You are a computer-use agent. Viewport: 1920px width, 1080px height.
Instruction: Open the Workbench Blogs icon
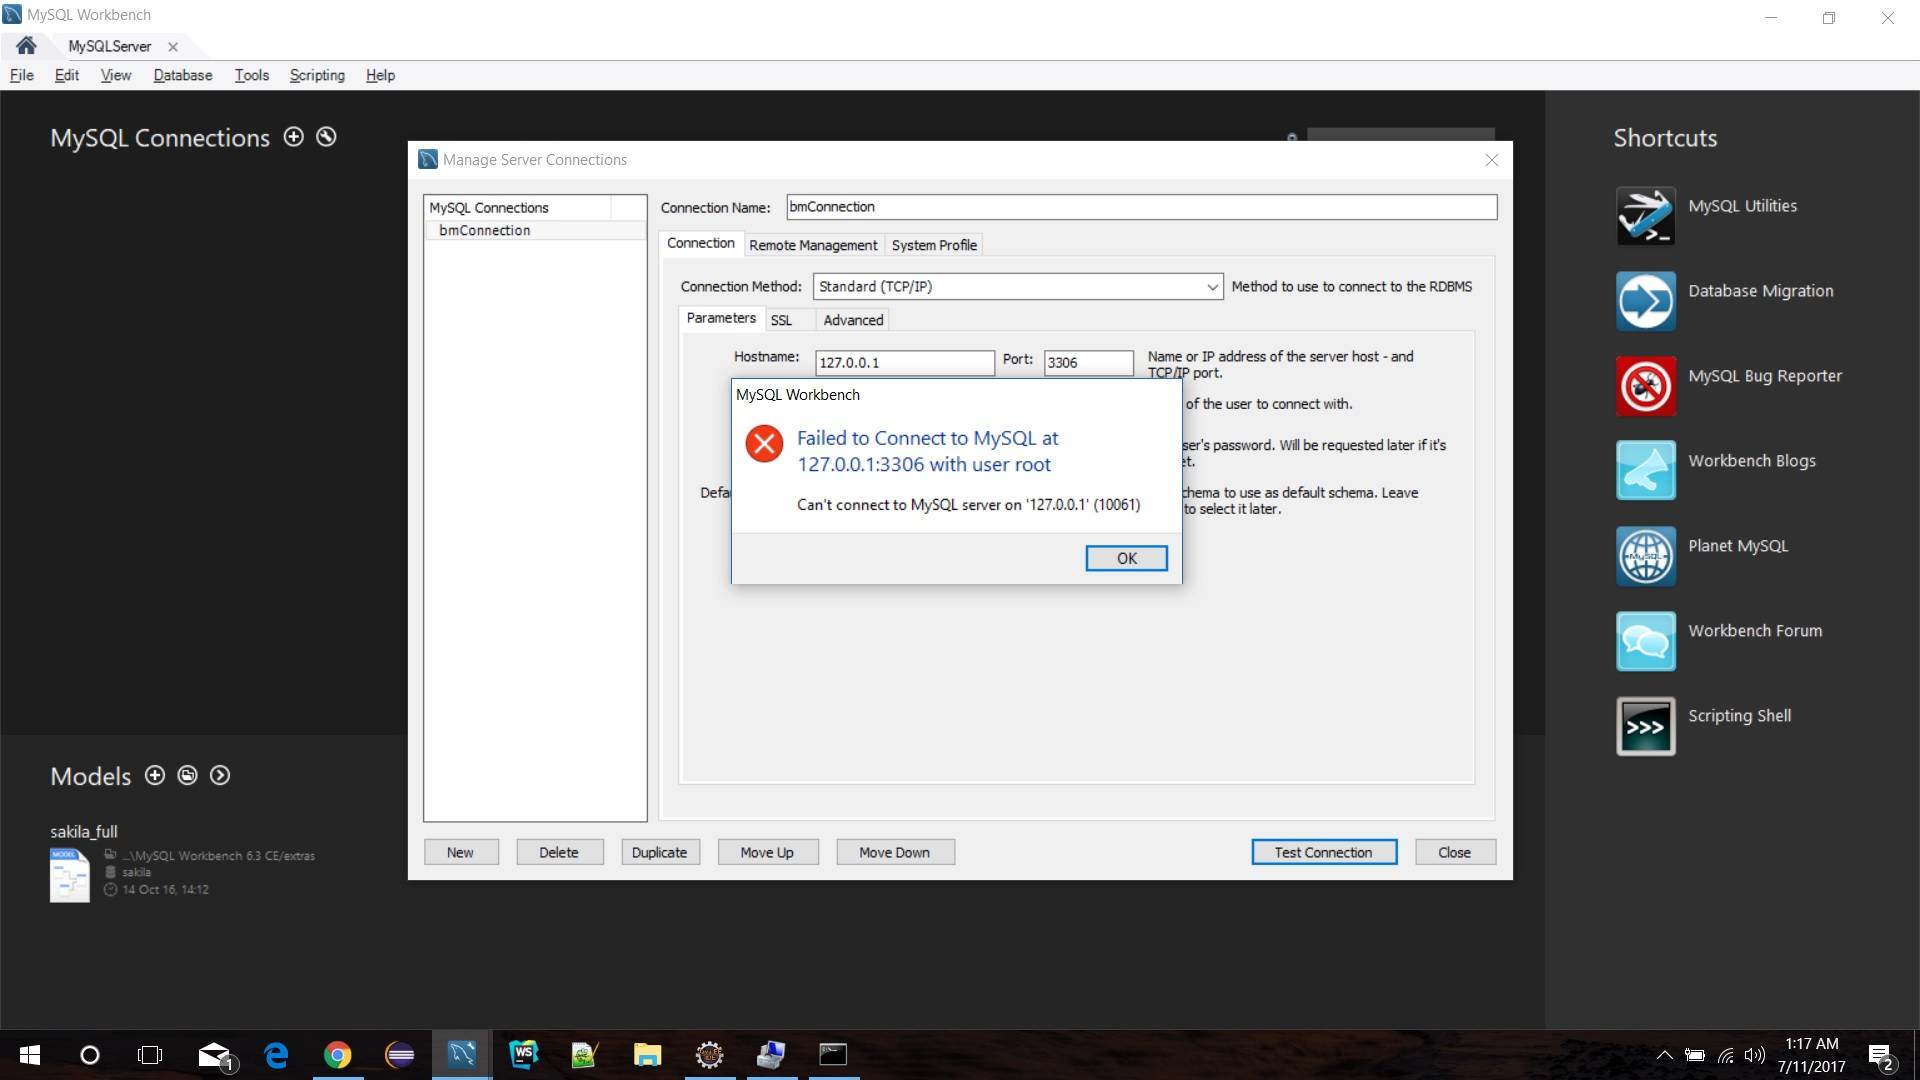tap(1645, 471)
